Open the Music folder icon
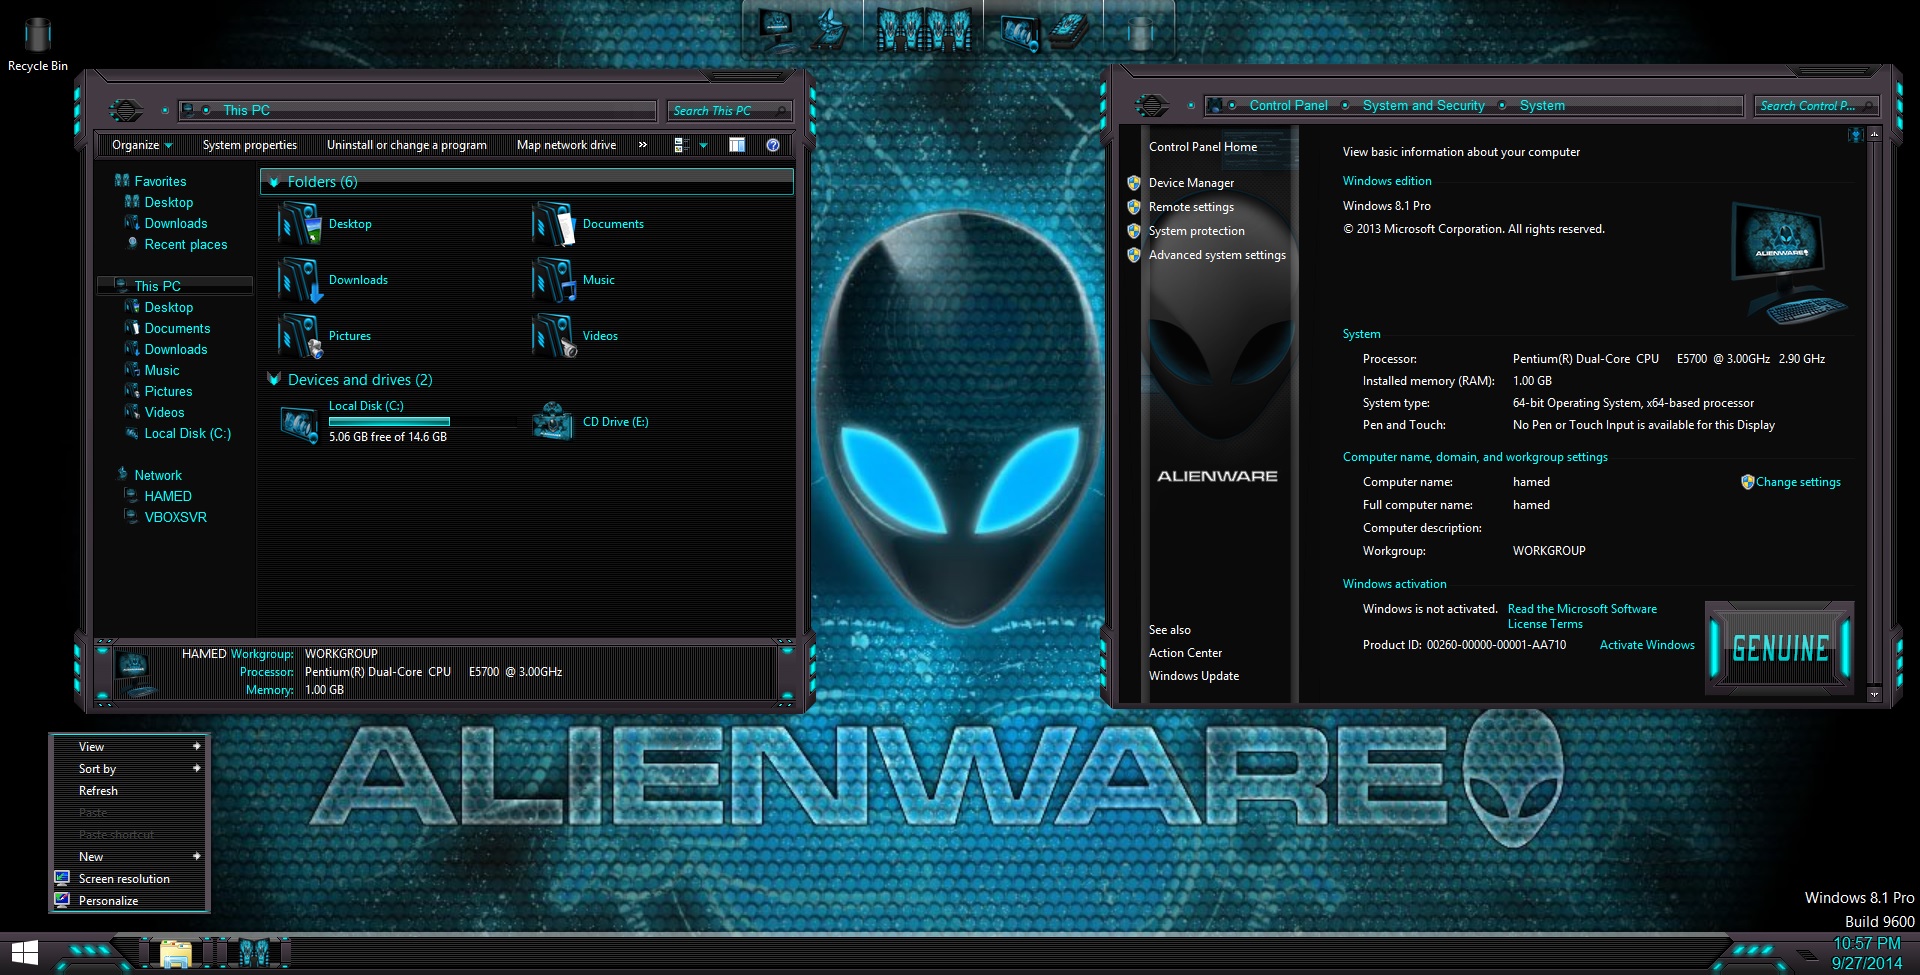This screenshot has width=1920, height=975. click(x=553, y=280)
